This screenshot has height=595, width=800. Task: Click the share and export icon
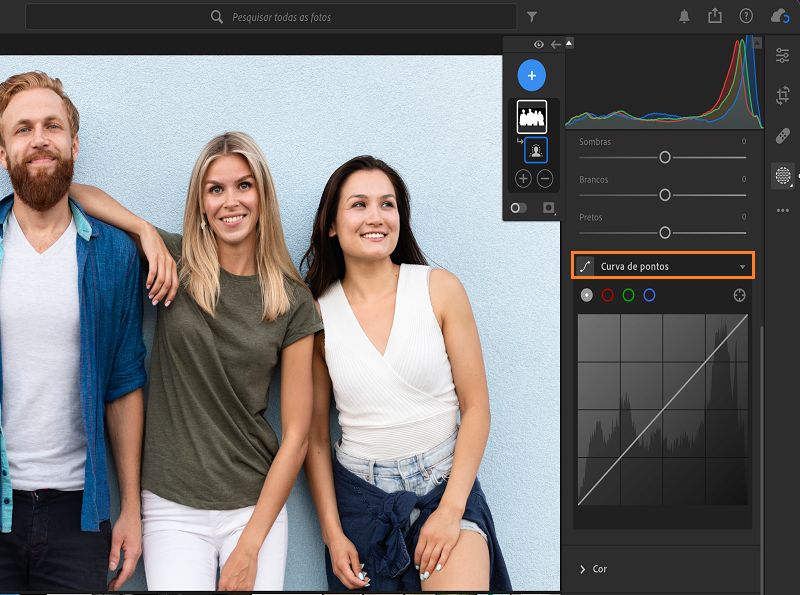point(714,16)
